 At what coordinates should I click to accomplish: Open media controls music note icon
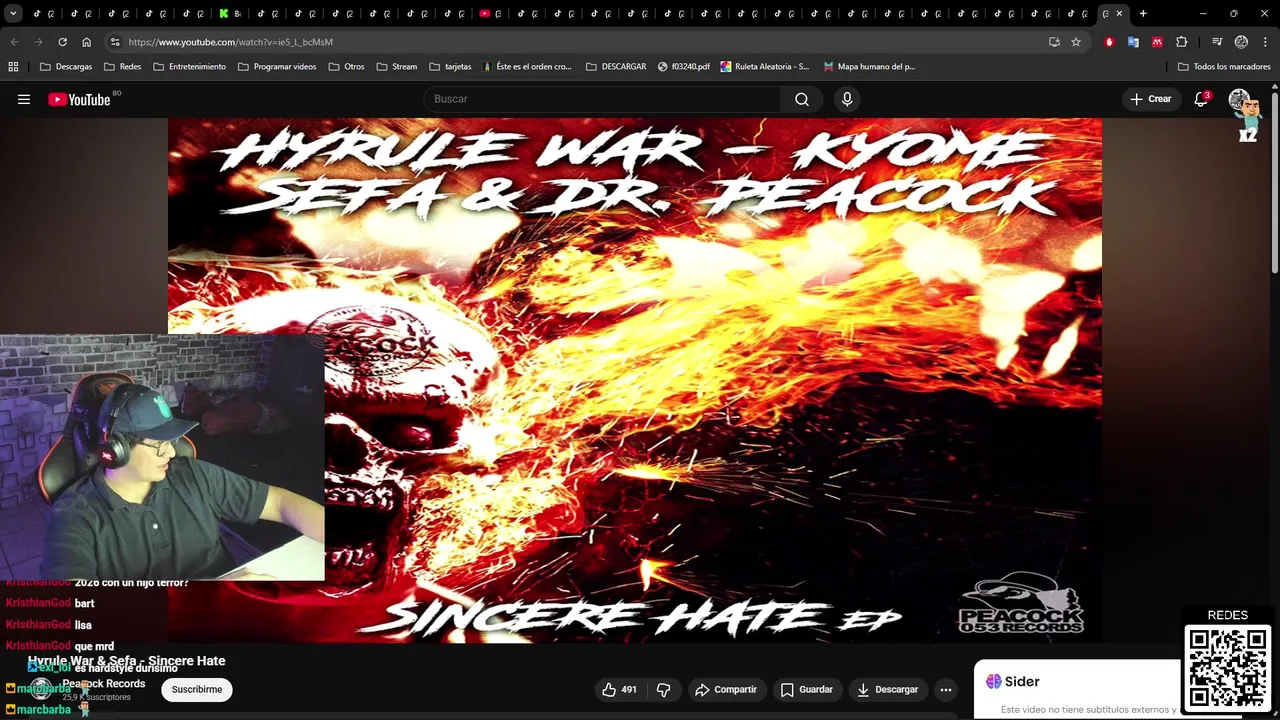pos(1217,42)
